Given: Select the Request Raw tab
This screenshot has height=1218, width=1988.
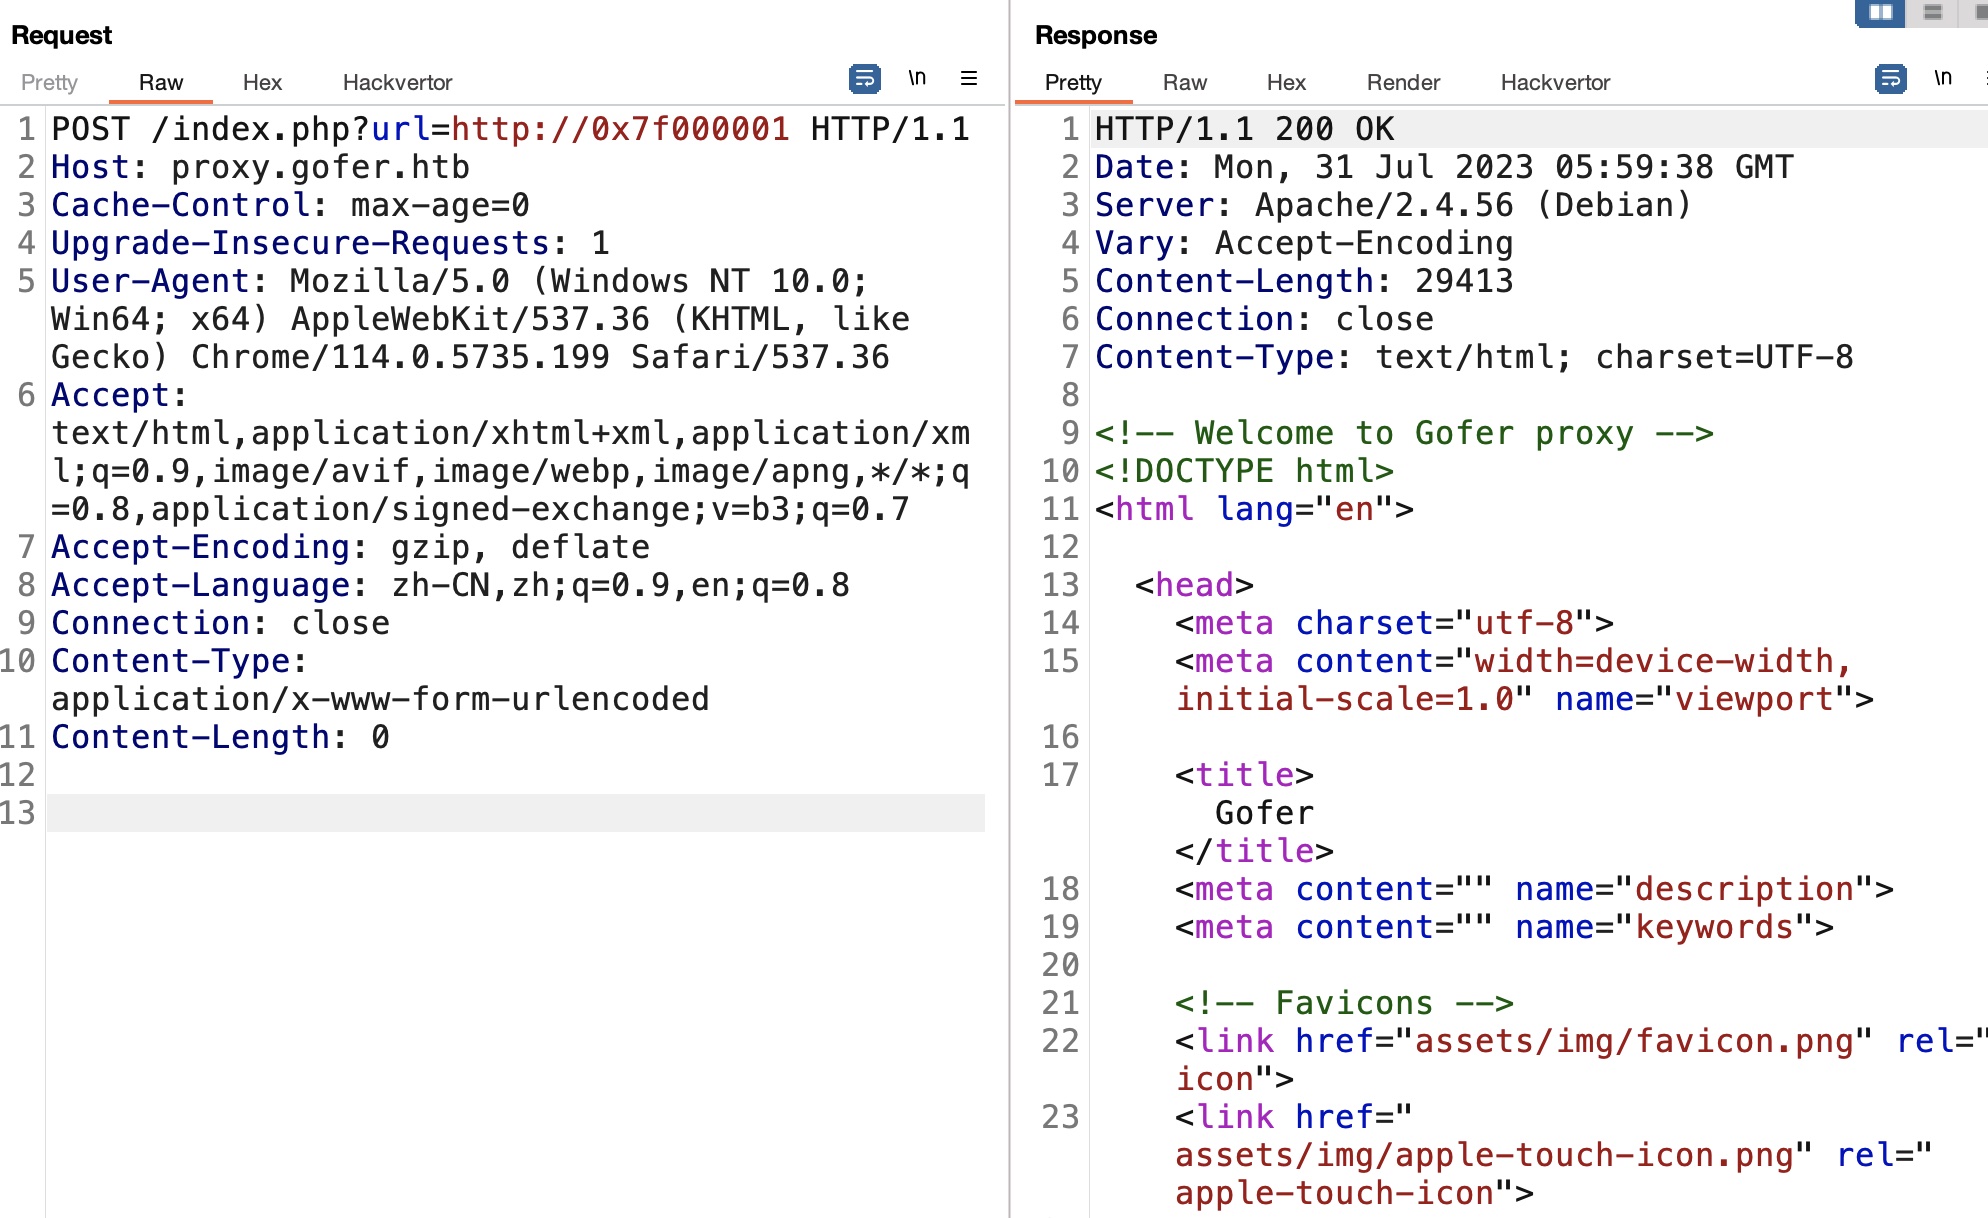Looking at the screenshot, I should 160,82.
